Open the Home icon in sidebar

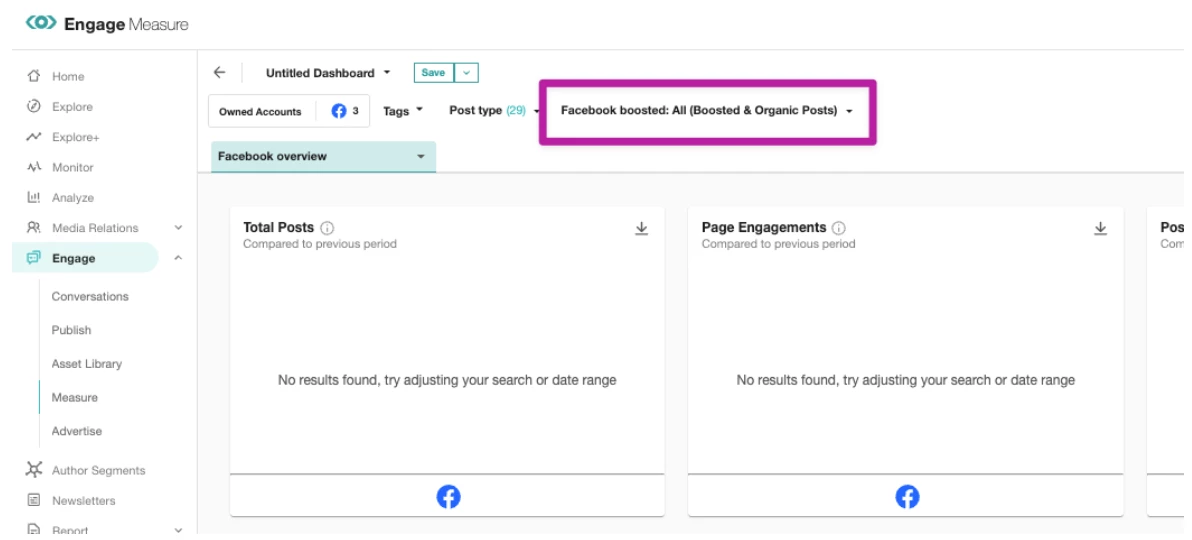(33, 76)
